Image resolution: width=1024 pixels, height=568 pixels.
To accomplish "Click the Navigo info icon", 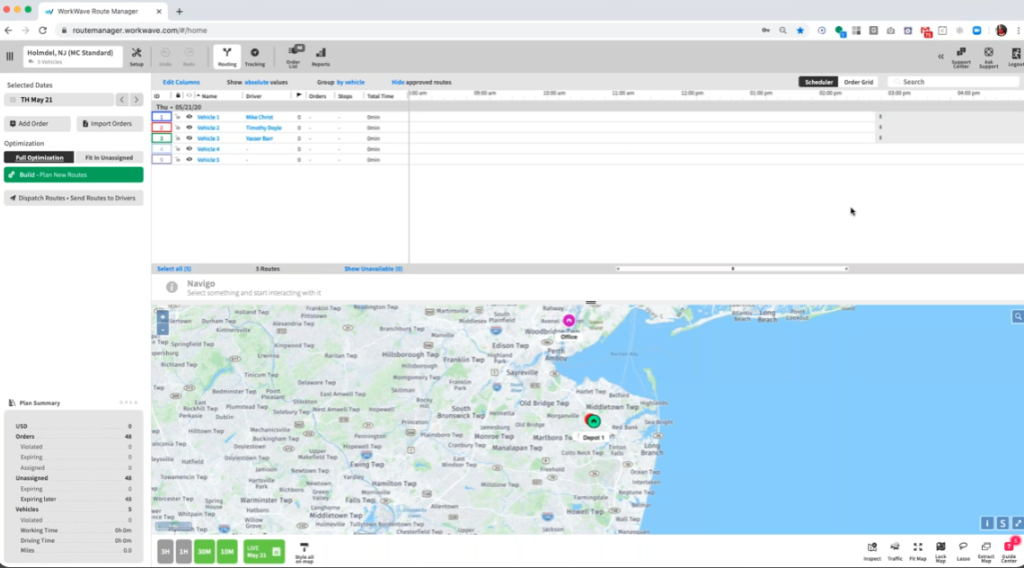I will (172, 287).
